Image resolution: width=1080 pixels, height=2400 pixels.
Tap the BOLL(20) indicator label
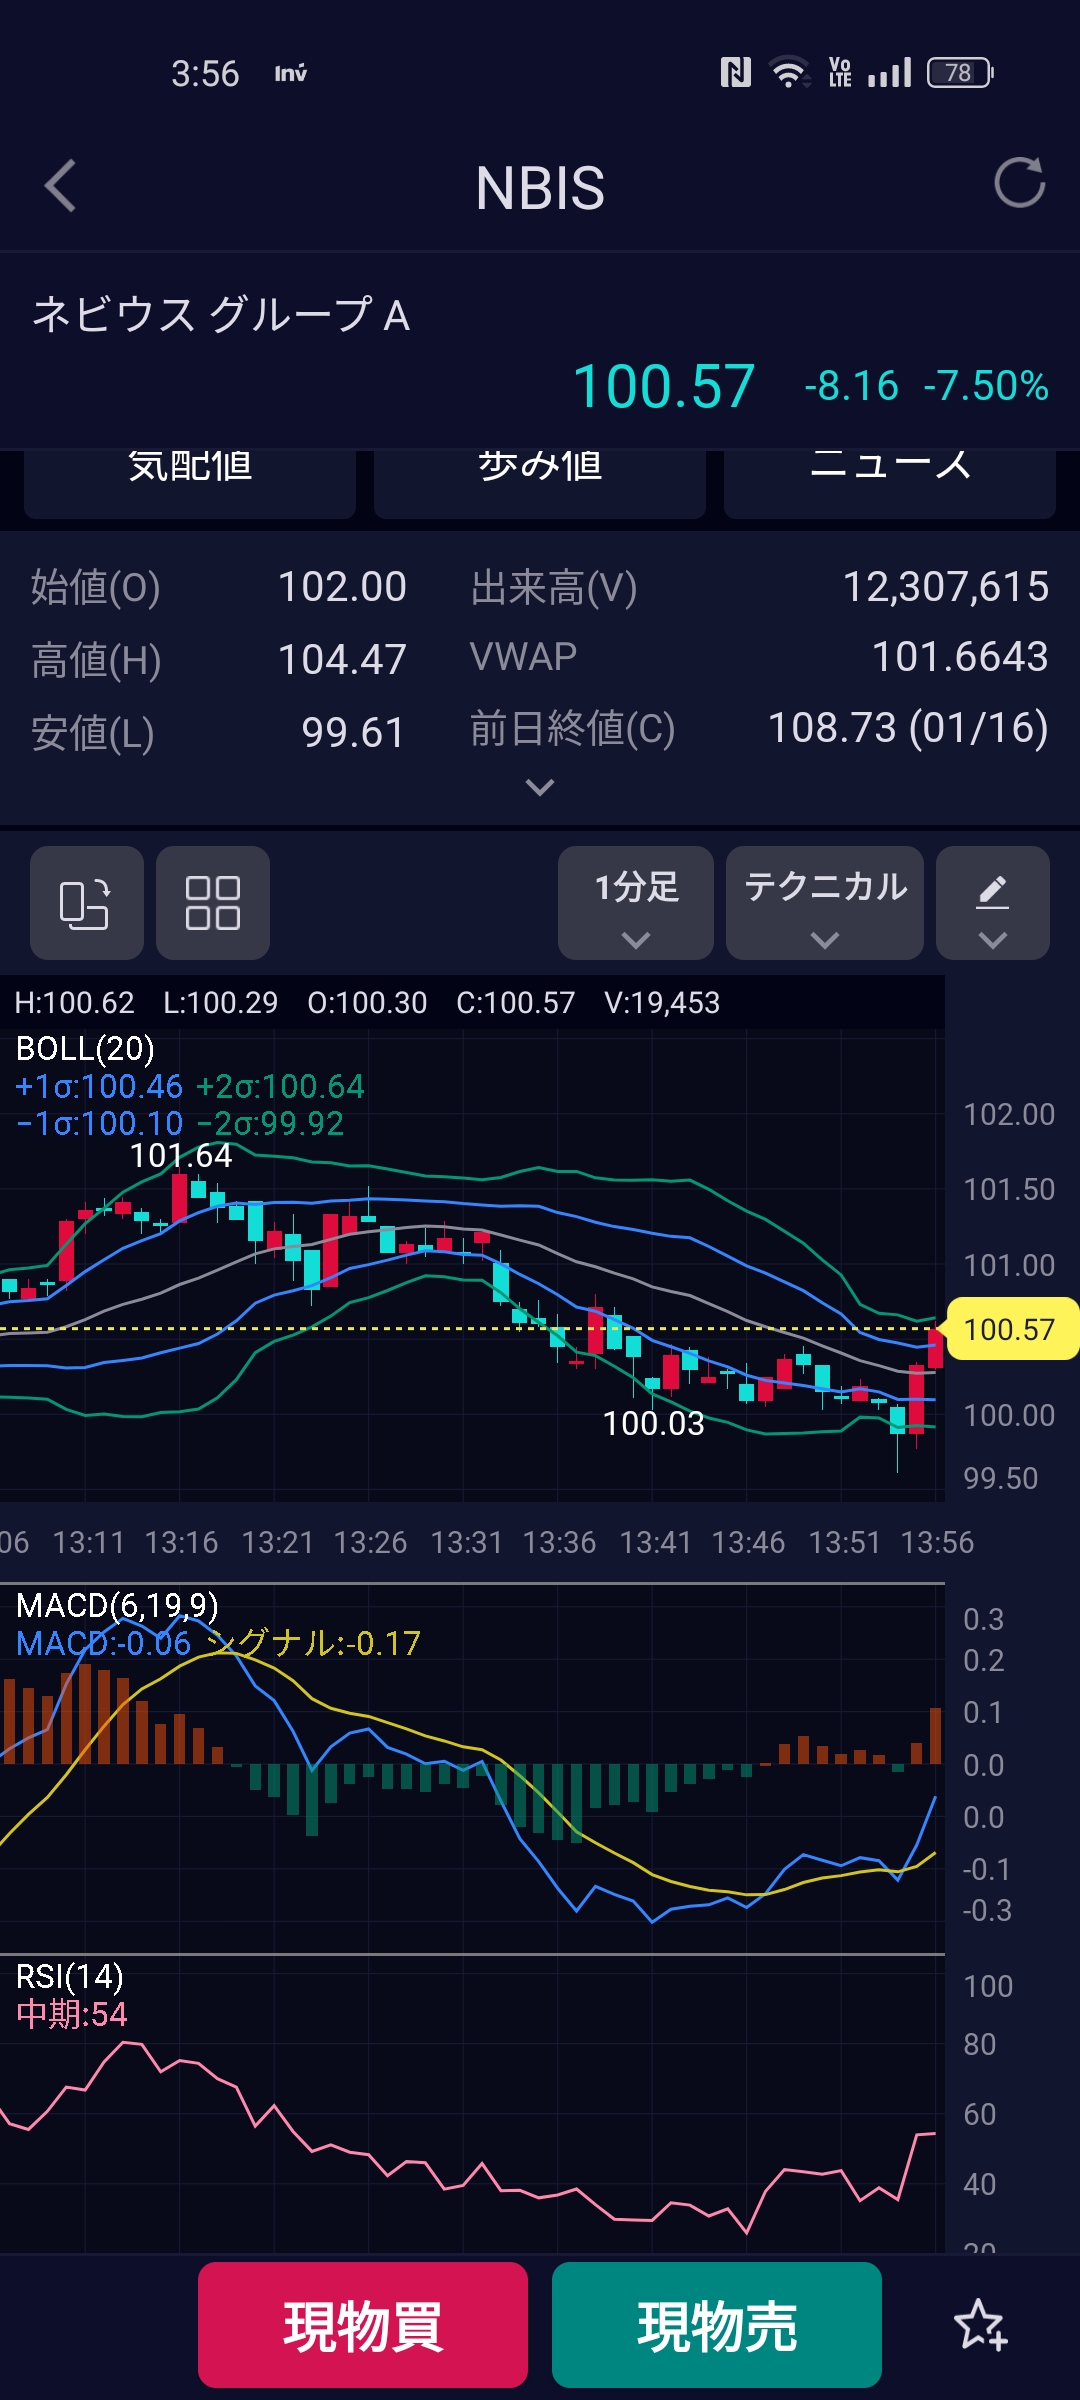86,1048
